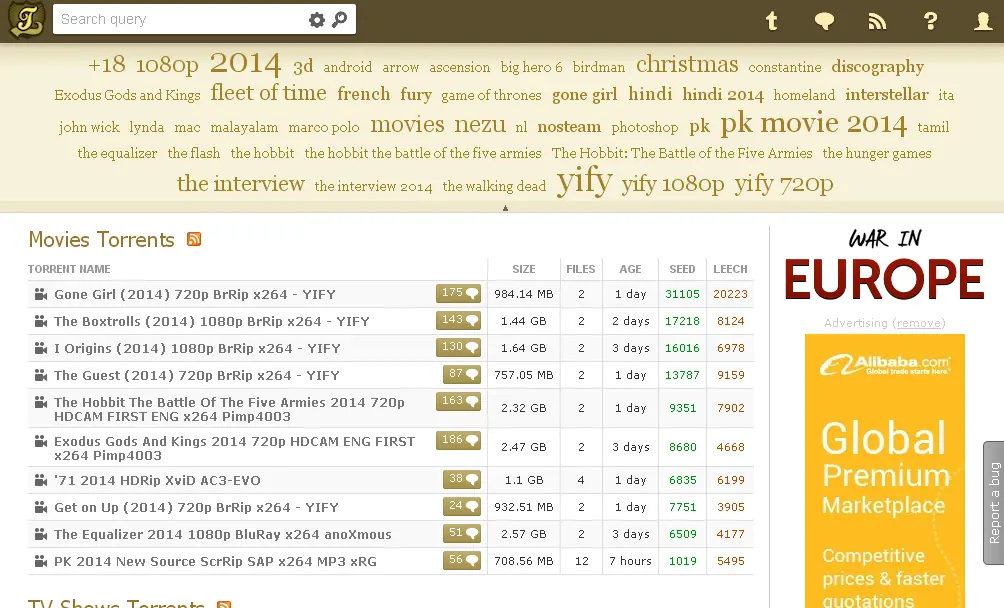The image size is (1004, 608).
Task: Open the 175 comments badge for Gone Girl
Action: (458, 293)
